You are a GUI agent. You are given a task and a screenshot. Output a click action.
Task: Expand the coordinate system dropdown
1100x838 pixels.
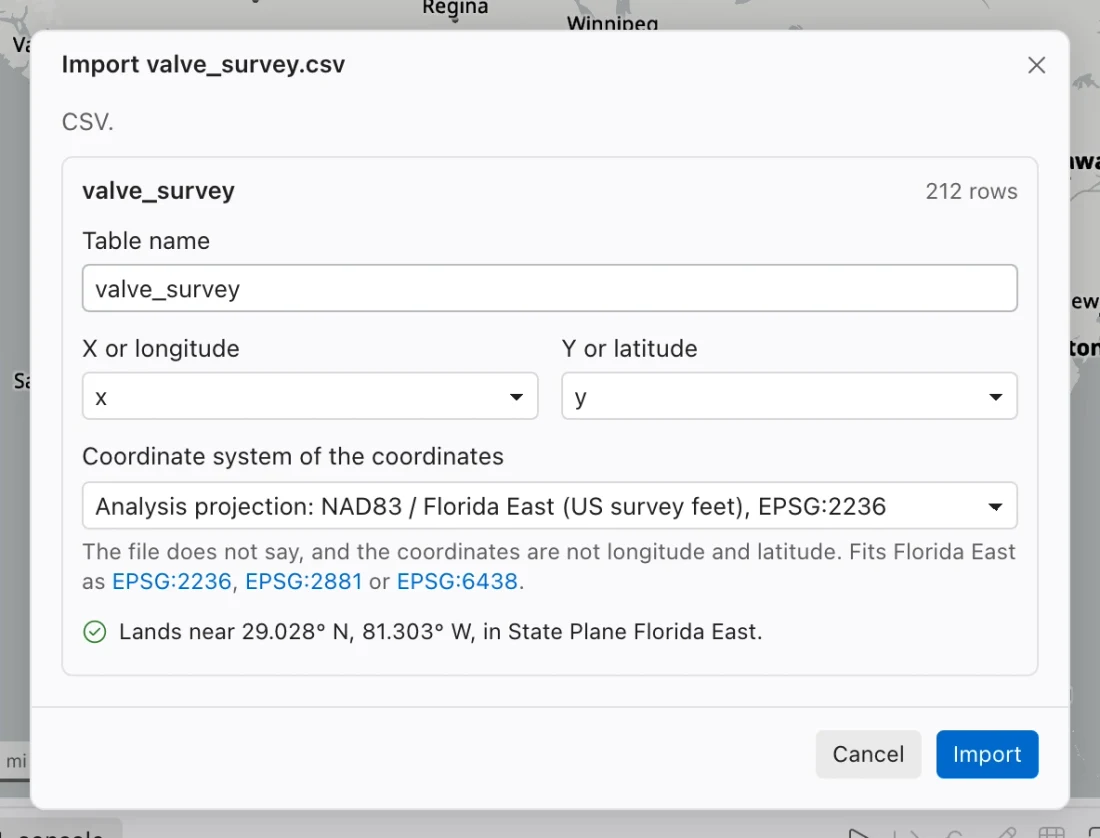[549, 506]
